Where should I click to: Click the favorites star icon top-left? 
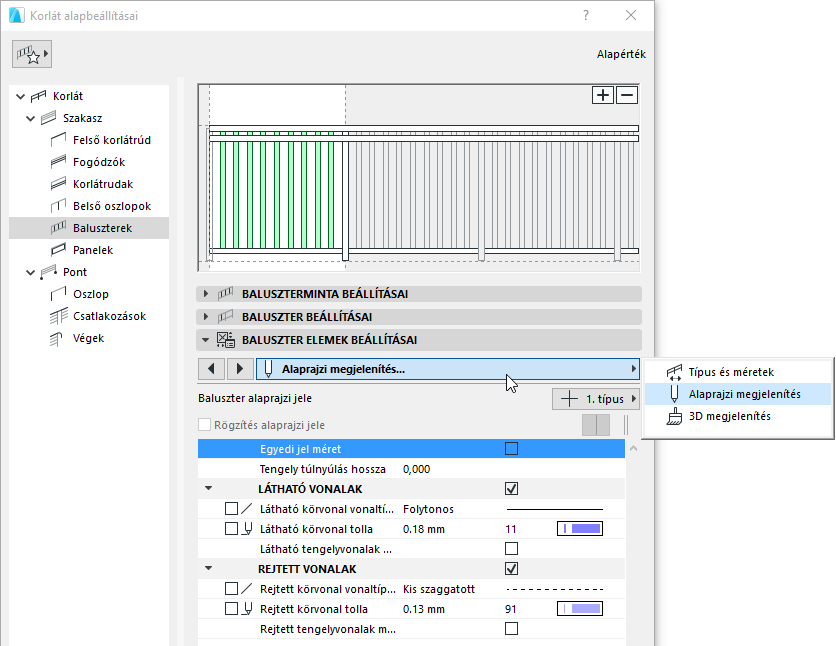[x=31, y=53]
